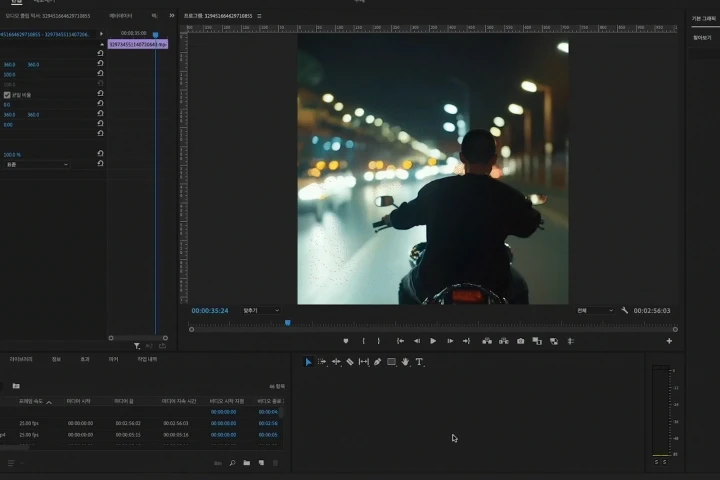Select the Track Select Forward tool
This screenshot has width=720, height=480.
tap(322, 362)
